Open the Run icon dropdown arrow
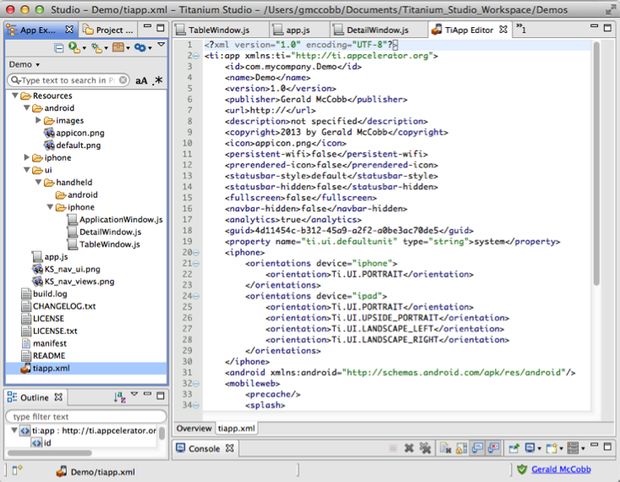 tap(84, 48)
